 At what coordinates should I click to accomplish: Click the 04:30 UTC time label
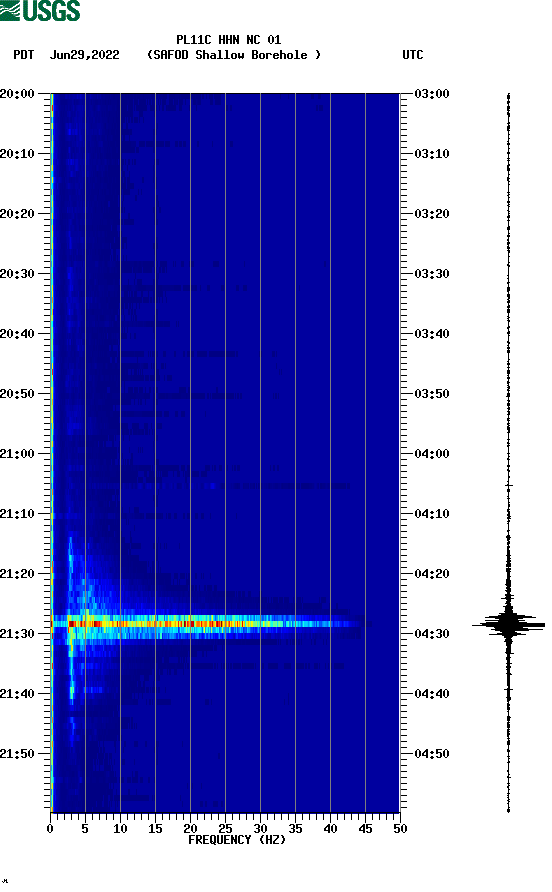432,634
